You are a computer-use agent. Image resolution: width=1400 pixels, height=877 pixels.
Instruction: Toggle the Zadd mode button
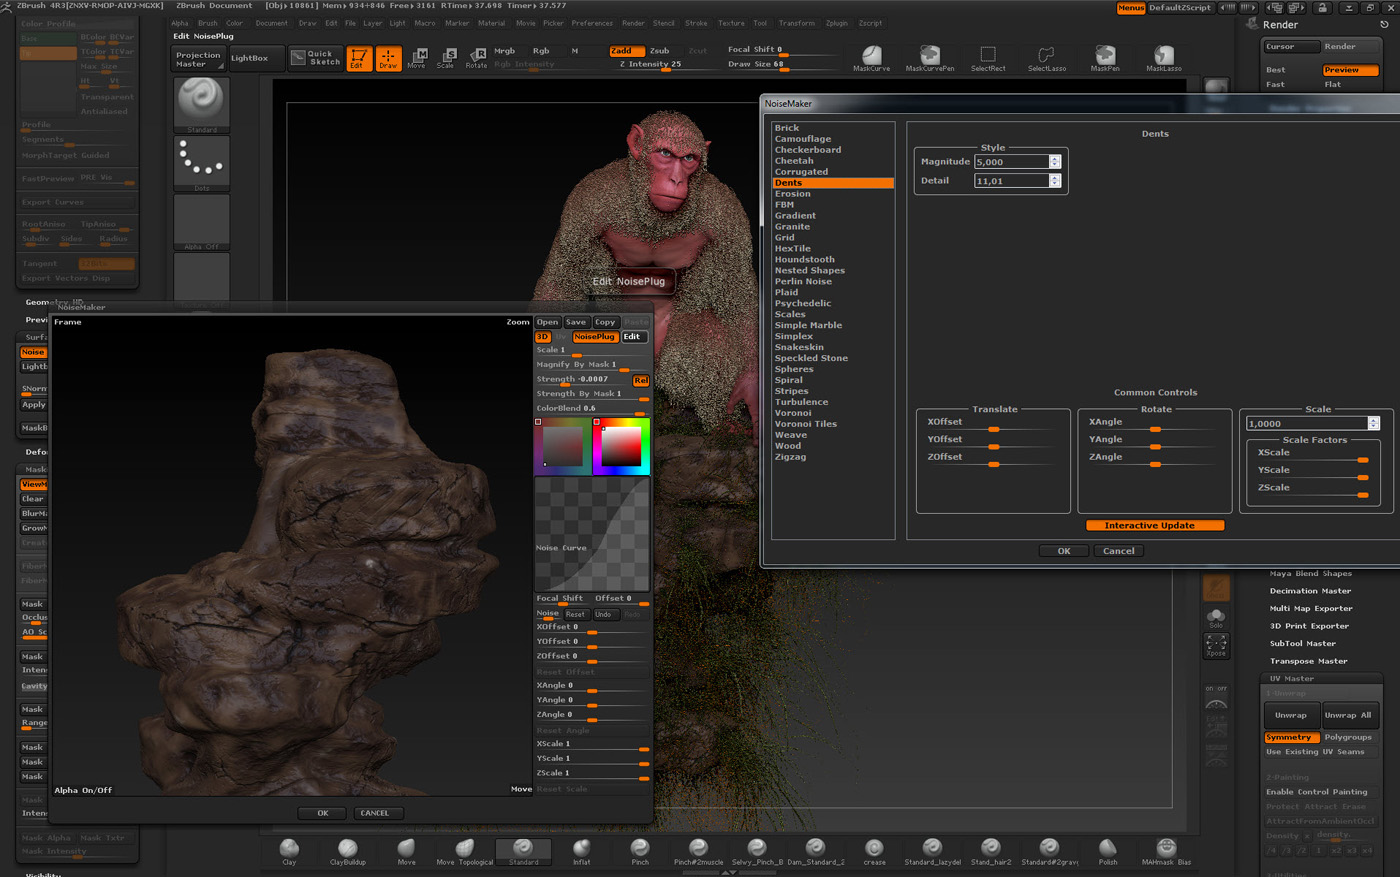click(626, 50)
